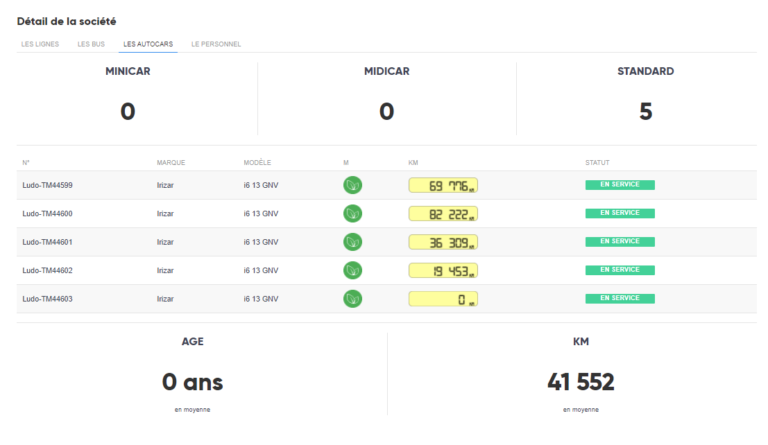Click the KM column header
The image size is (768, 445).
[x=413, y=162]
